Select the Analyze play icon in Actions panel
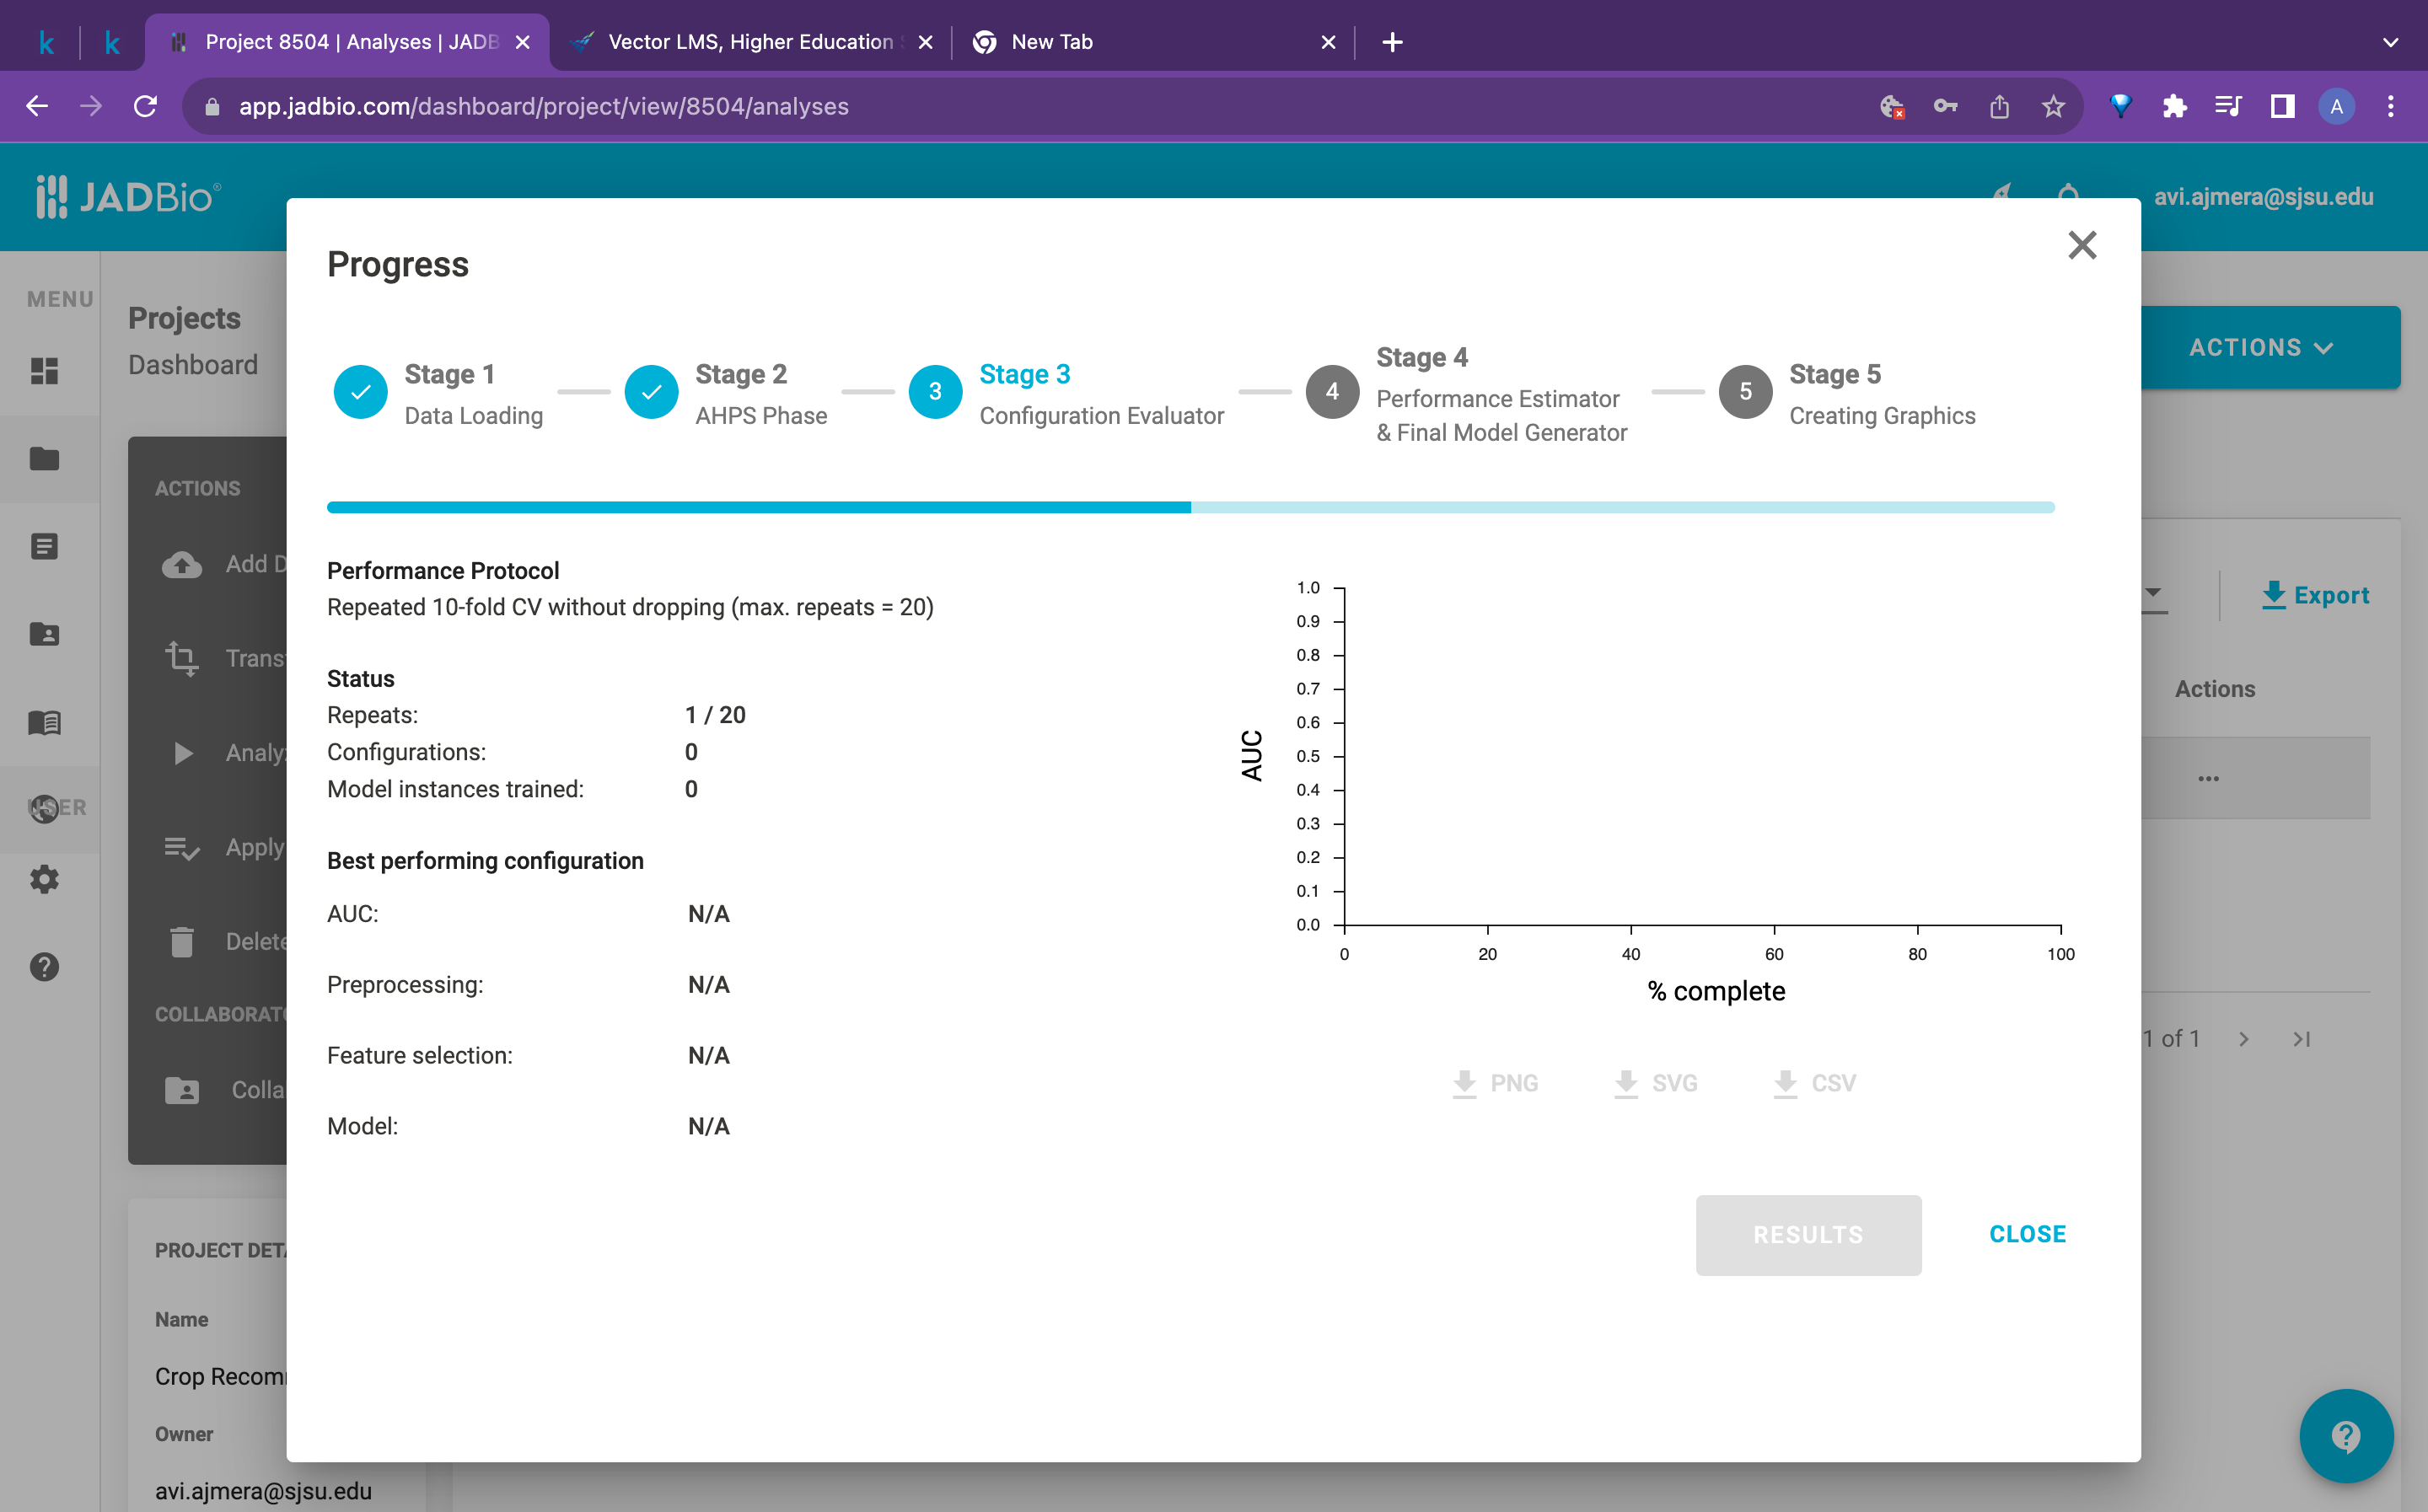Image resolution: width=2428 pixels, height=1512 pixels. [182, 752]
